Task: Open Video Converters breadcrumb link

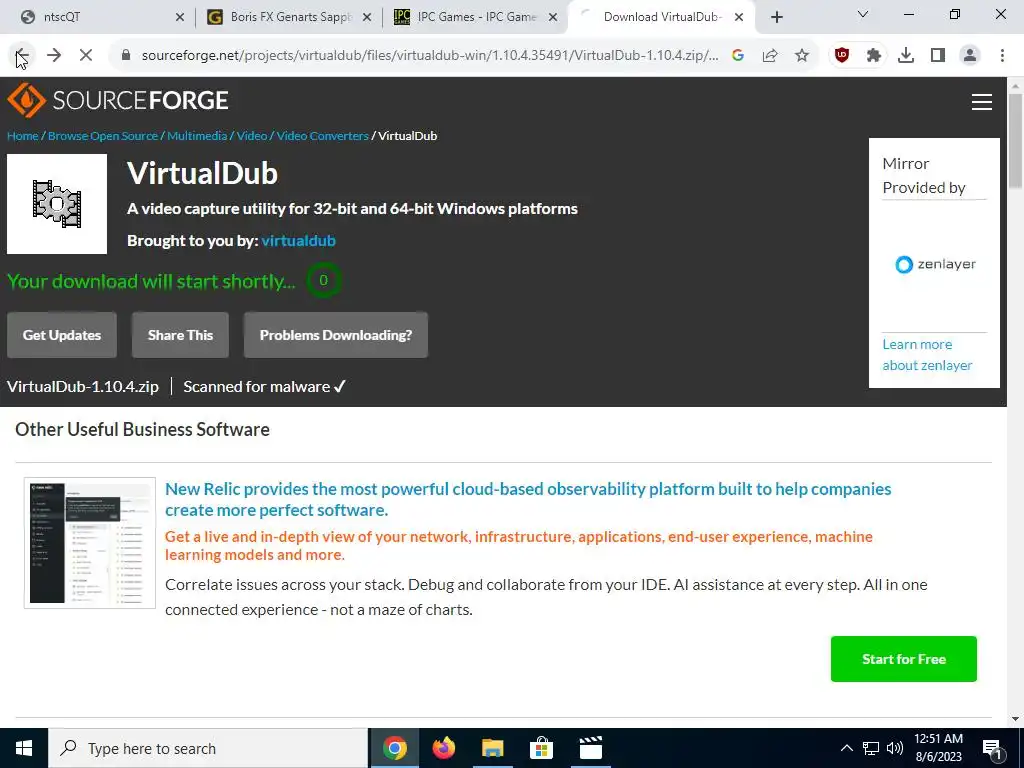Action: point(323,136)
